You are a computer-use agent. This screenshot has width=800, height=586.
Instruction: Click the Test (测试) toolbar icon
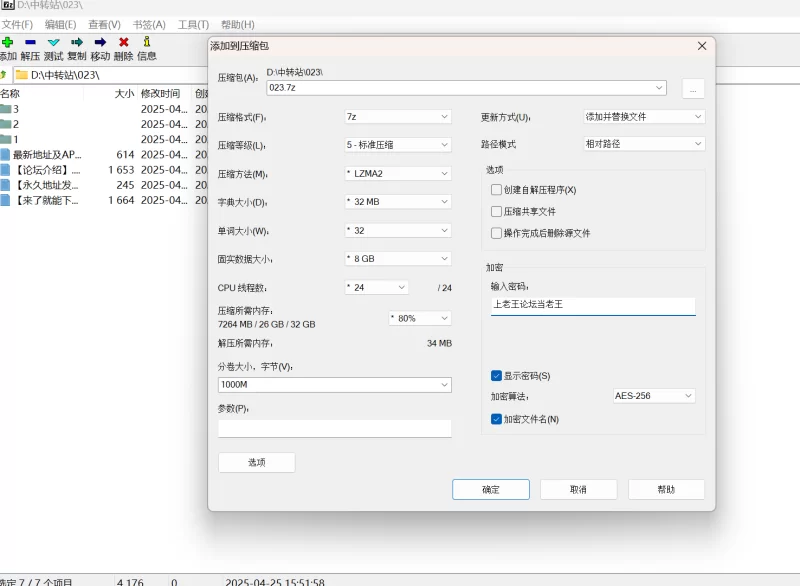coord(54,42)
